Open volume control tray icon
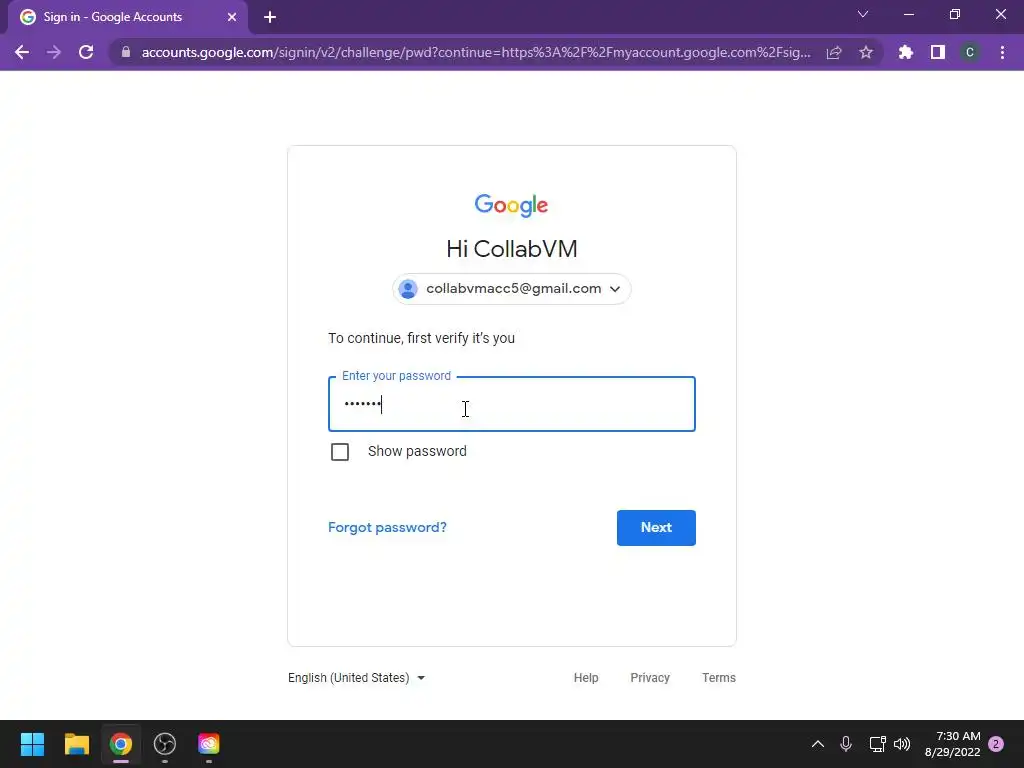Viewport: 1024px width, 768px height. pos(902,744)
